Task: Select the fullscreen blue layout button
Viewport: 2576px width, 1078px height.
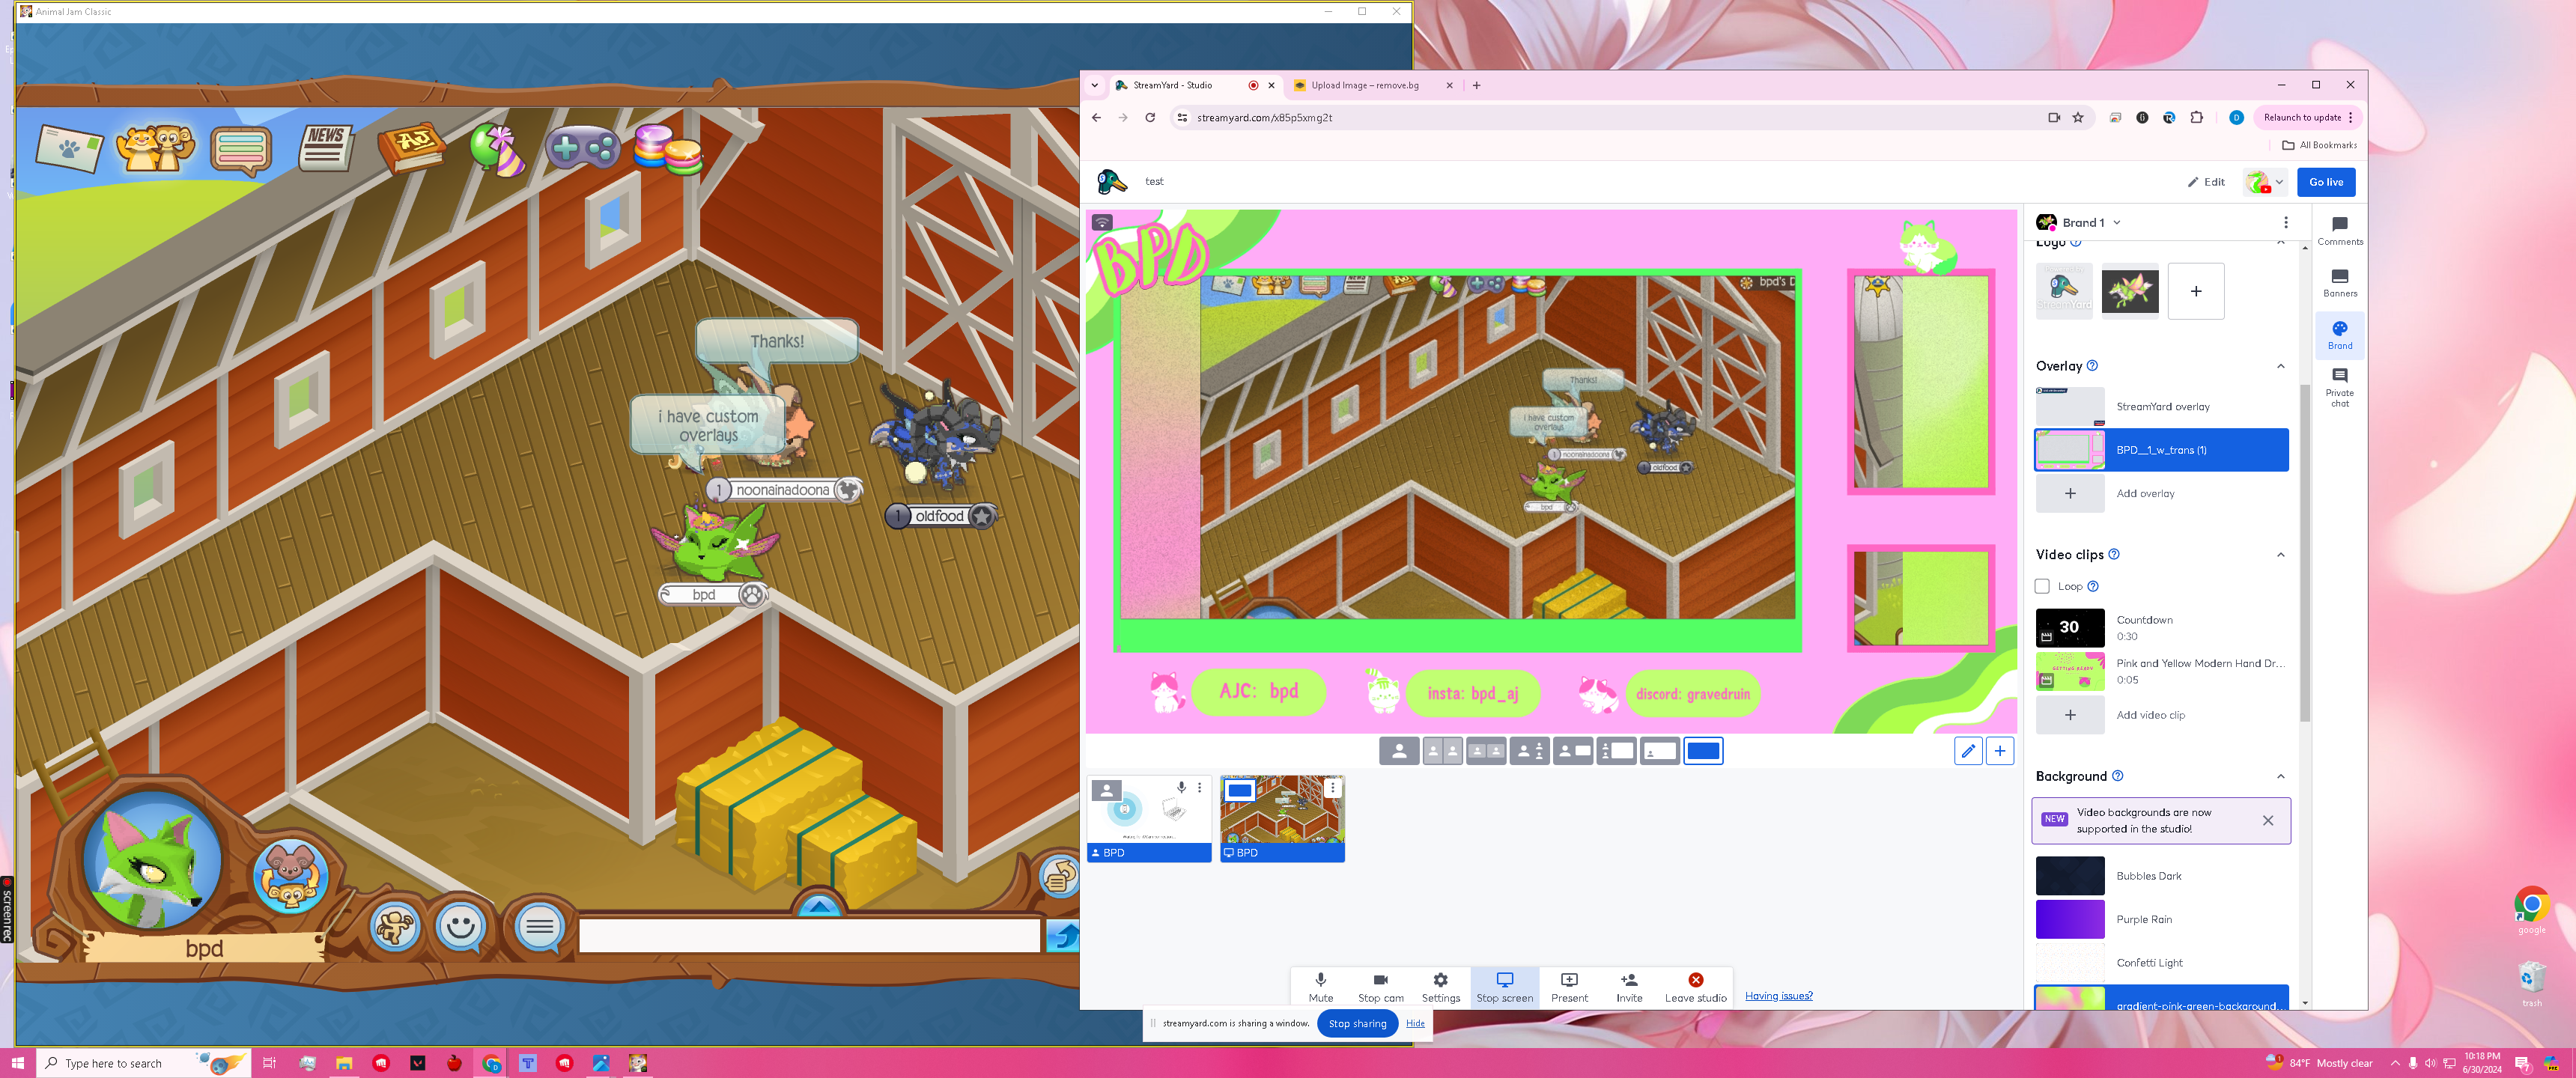Action: click(x=1702, y=751)
